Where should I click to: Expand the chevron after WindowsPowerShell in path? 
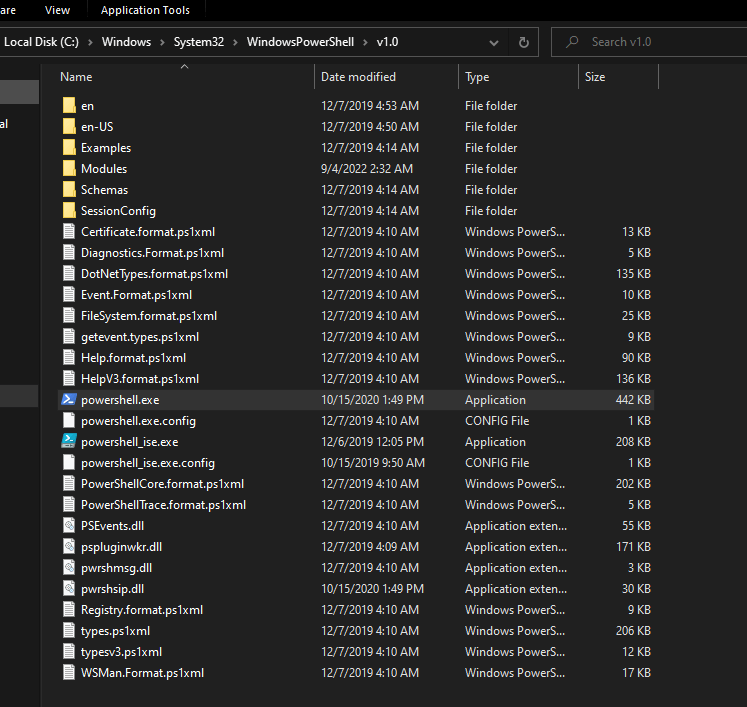click(365, 42)
